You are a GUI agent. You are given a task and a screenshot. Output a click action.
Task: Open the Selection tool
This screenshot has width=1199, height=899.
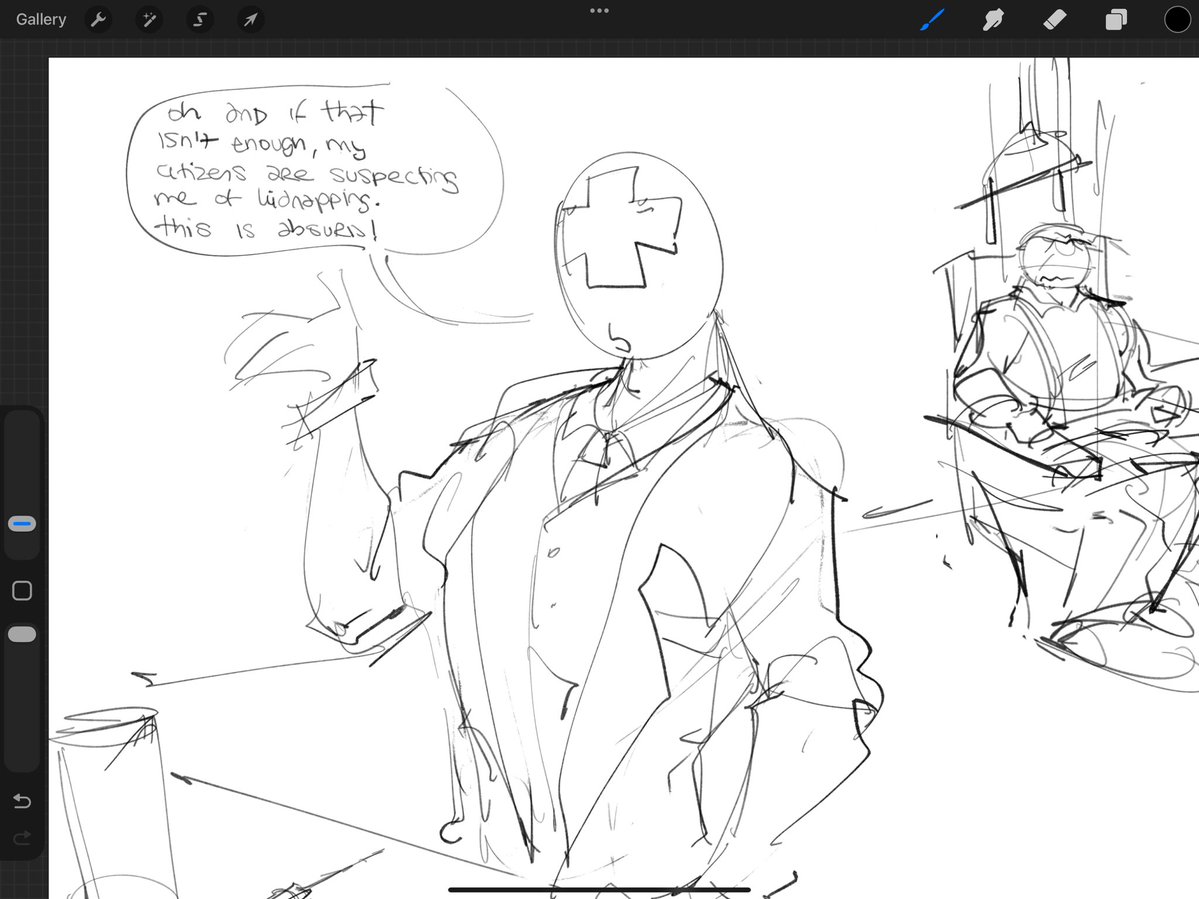coord(200,19)
